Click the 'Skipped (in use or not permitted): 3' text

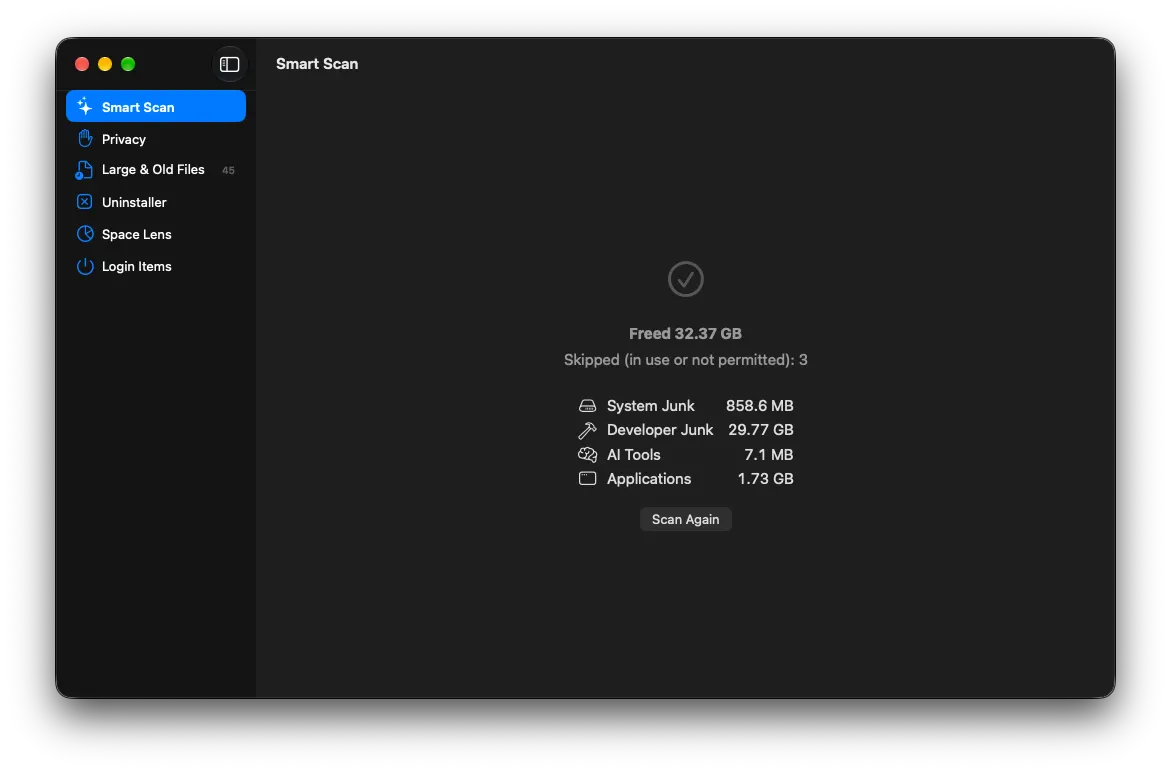686,360
